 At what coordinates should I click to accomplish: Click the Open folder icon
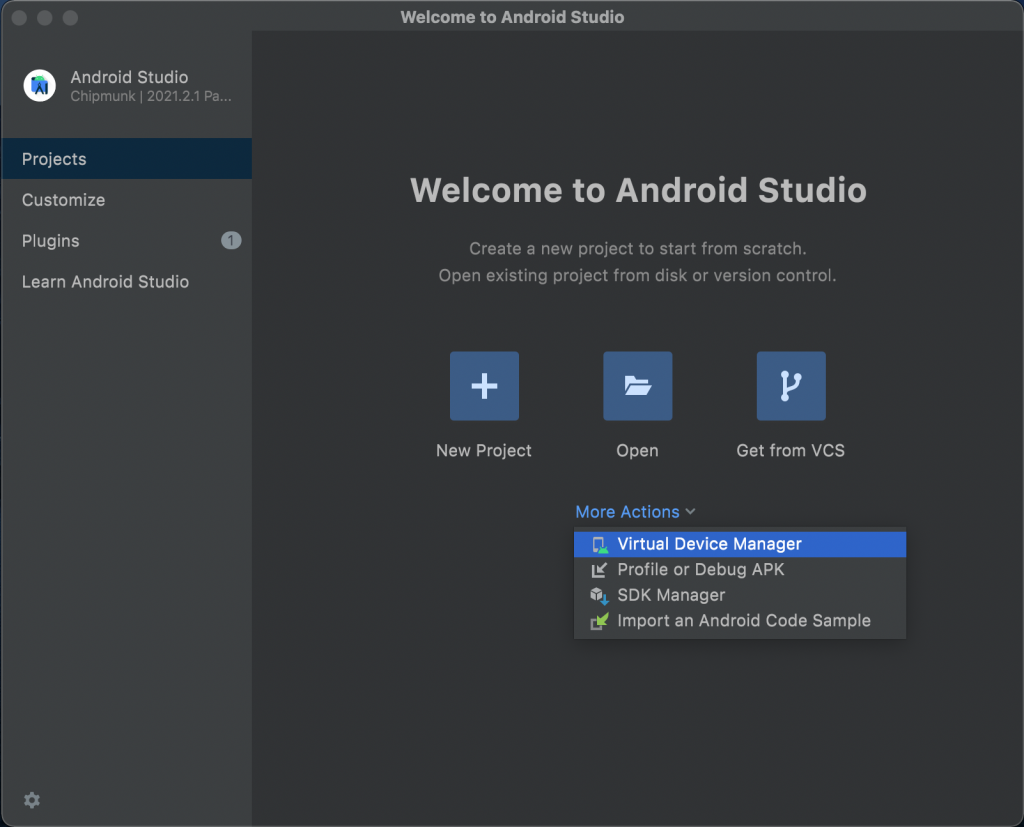(x=637, y=385)
